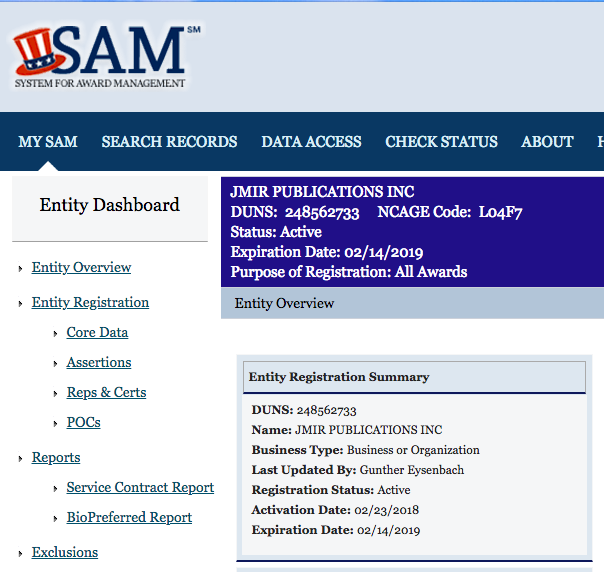This screenshot has height=572, width=604.
Task: Open the BioPreferred Report link
Action: 129,518
